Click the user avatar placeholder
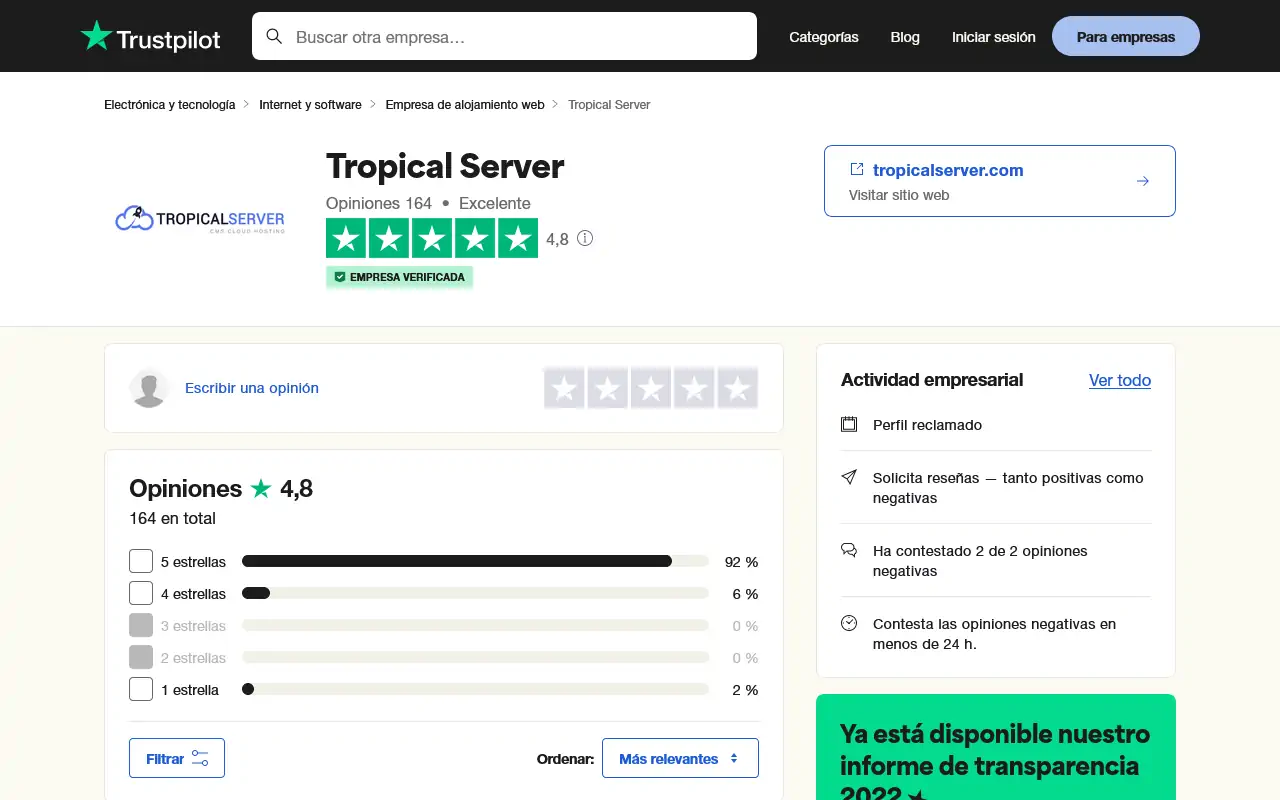The width and height of the screenshot is (1280, 800). [149, 388]
